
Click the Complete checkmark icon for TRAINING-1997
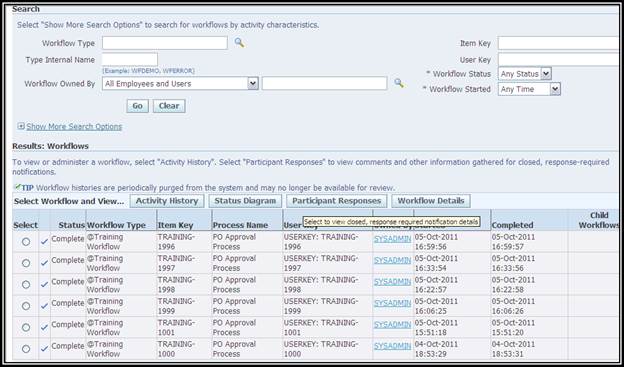[x=45, y=263]
